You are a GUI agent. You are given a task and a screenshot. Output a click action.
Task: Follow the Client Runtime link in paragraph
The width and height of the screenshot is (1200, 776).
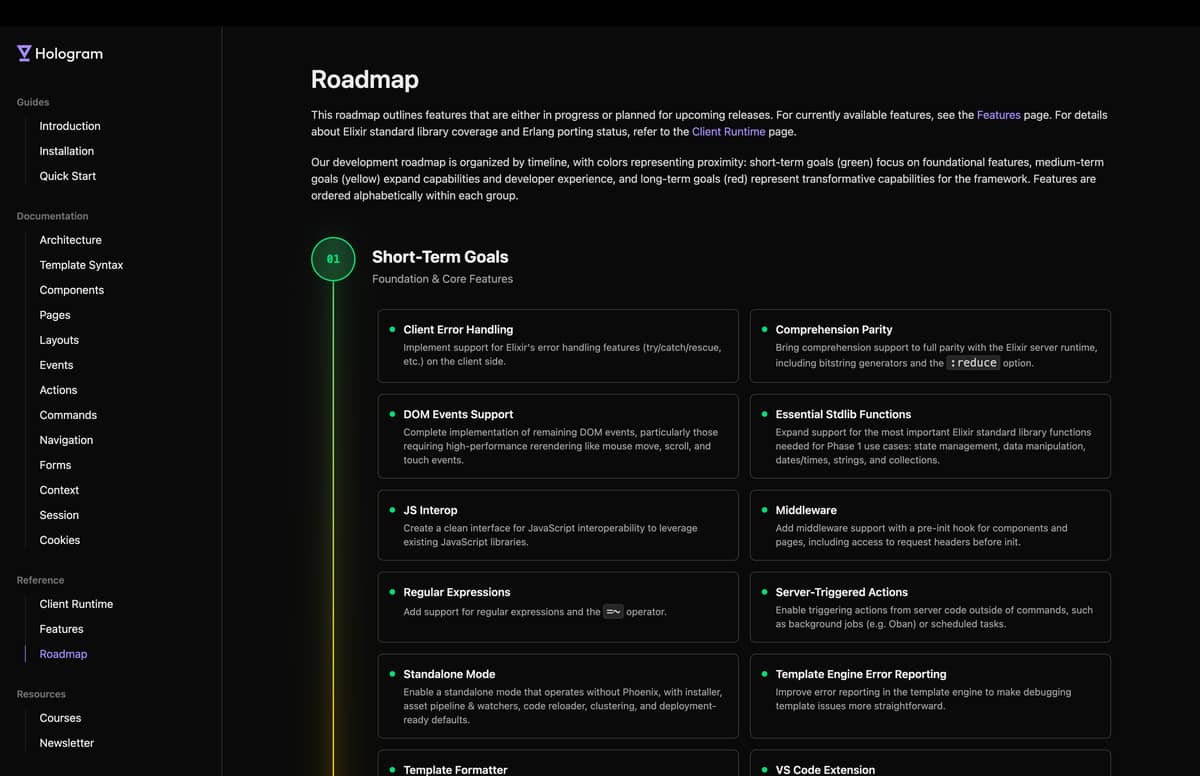728,132
